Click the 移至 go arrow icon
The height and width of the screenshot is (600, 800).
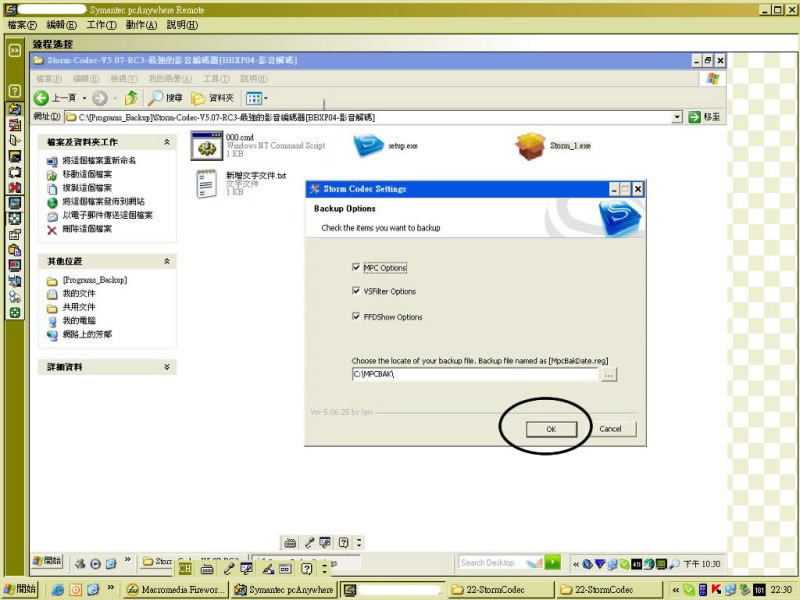coord(694,117)
